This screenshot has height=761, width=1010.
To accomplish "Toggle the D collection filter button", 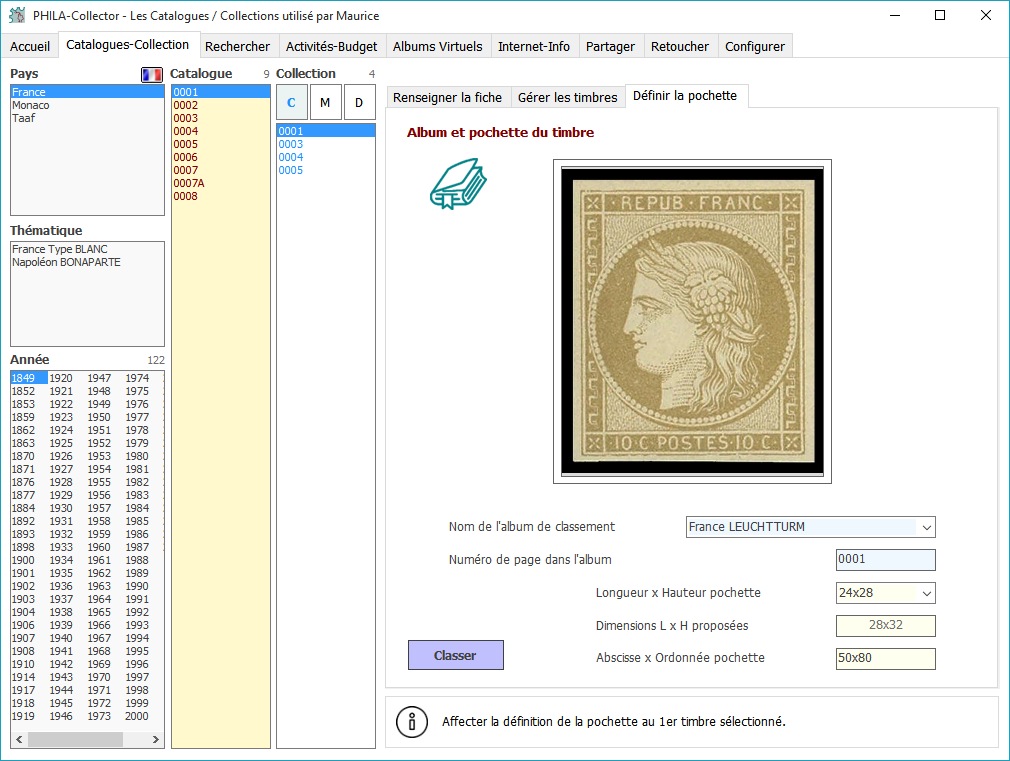I will point(359,102).
